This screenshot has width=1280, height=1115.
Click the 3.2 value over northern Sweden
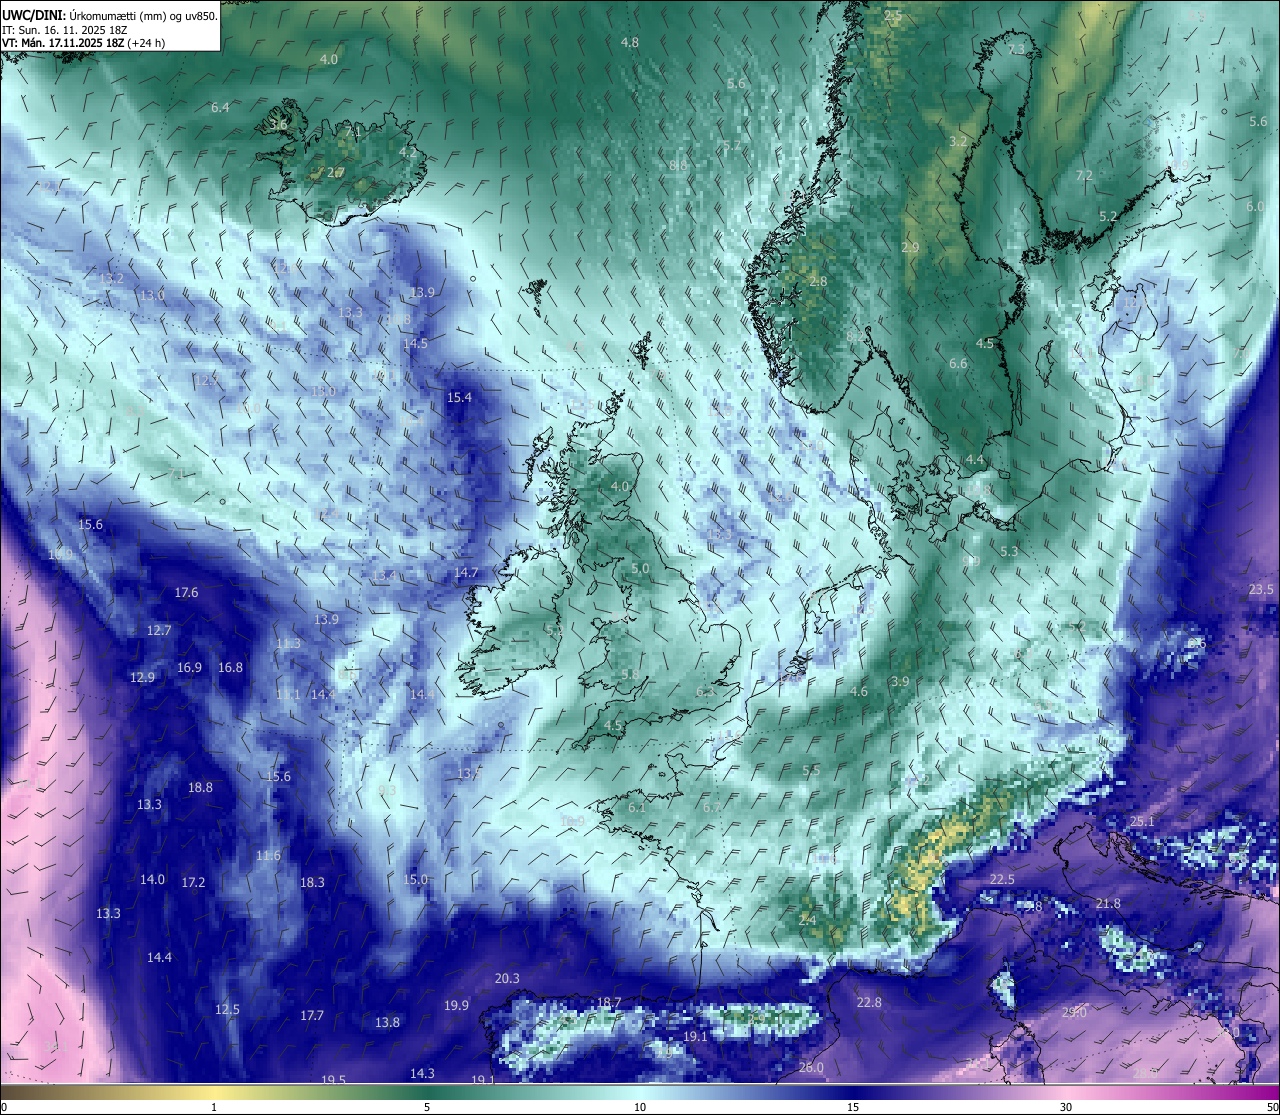pos(958,141)
